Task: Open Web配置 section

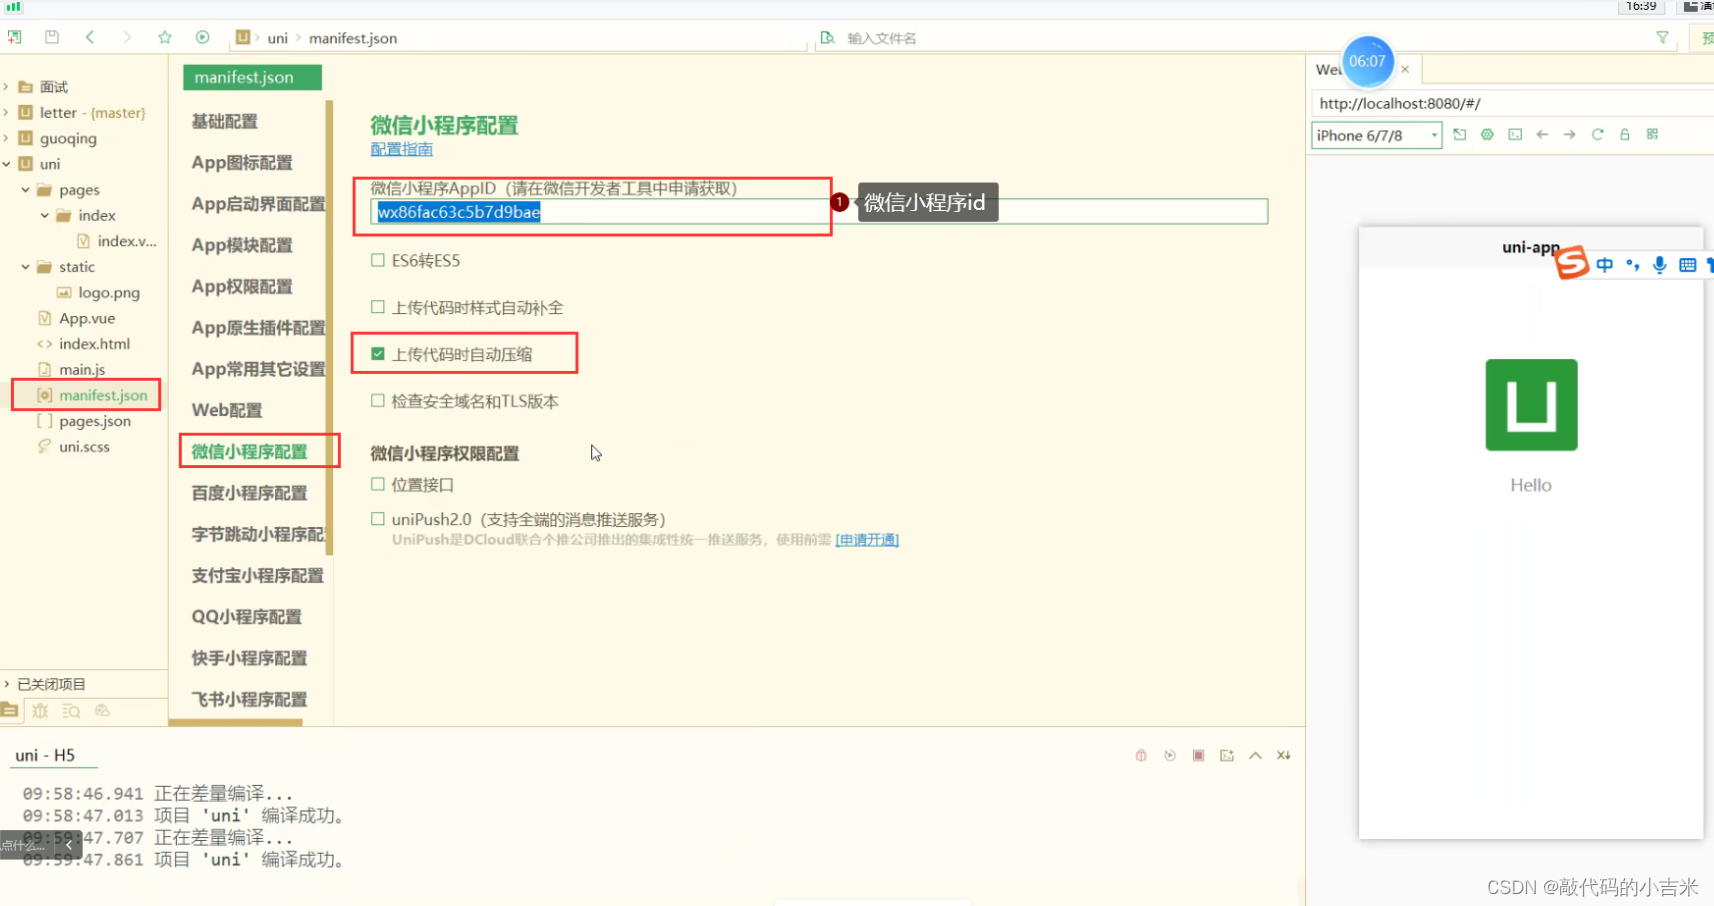Action: [227, 410]
